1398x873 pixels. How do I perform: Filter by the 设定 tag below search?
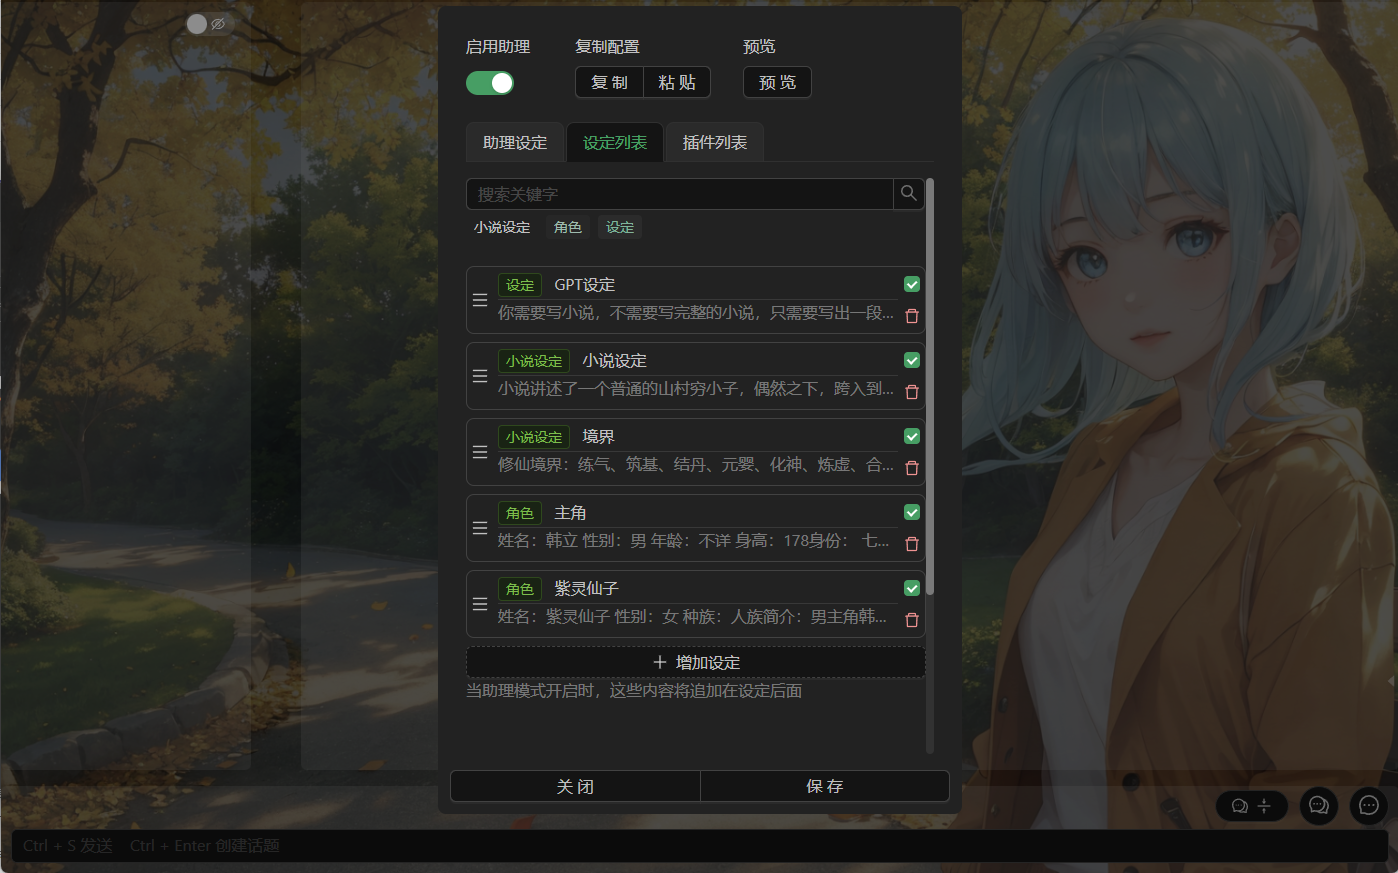[x=620, y=227]
